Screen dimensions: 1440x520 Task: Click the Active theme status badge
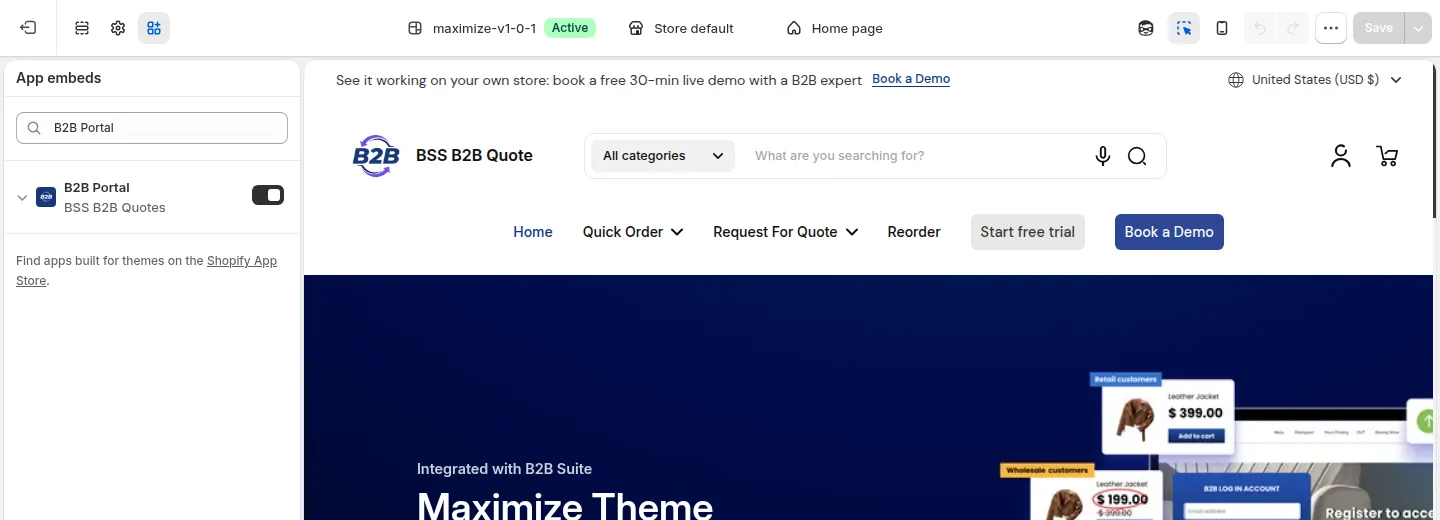pyautogui.click(x=570, y=28)
